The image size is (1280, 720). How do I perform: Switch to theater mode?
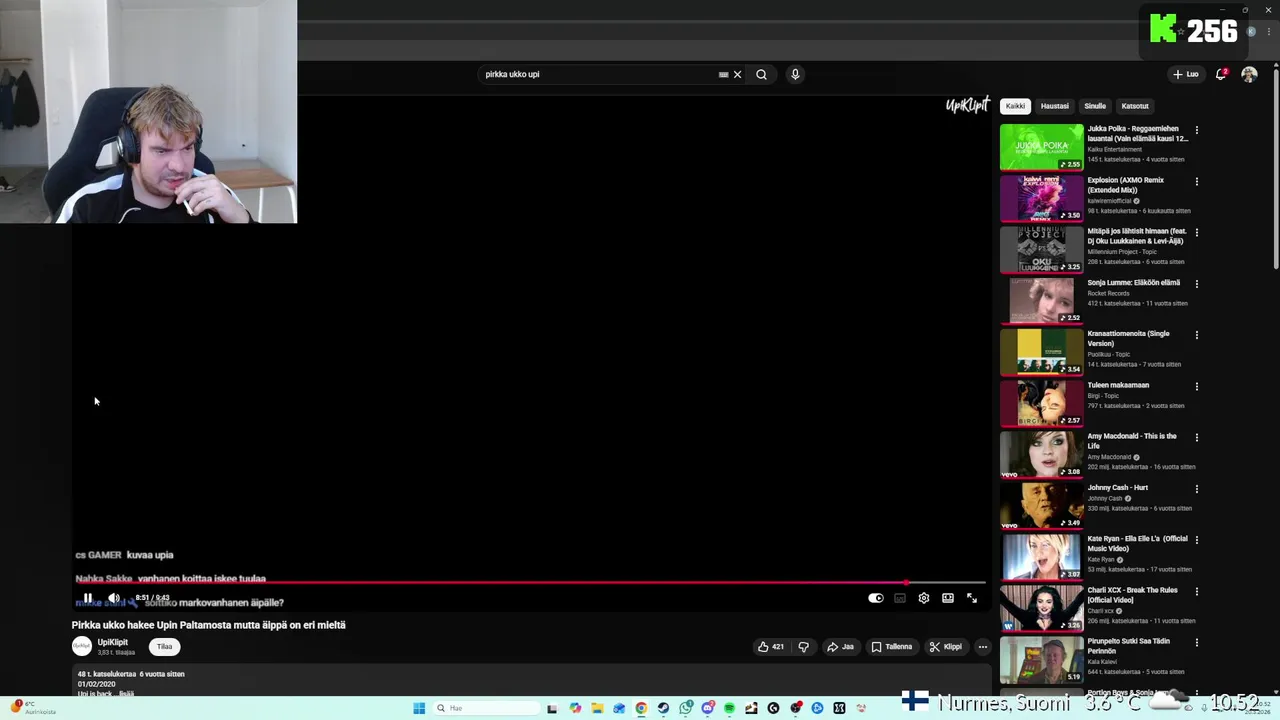(x=948, y=598)
